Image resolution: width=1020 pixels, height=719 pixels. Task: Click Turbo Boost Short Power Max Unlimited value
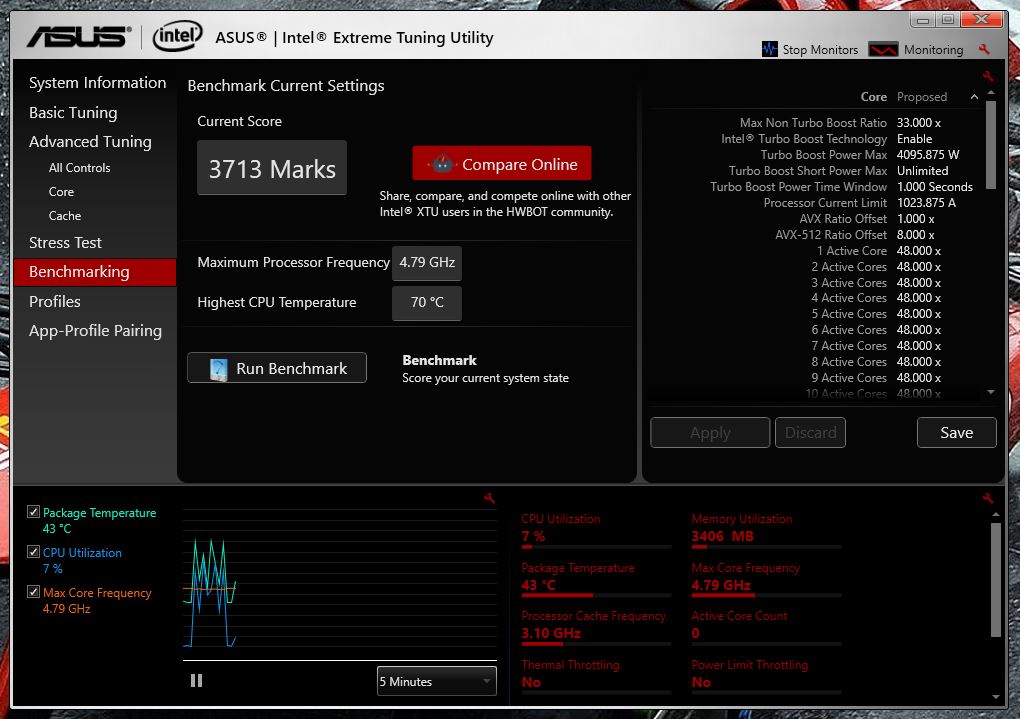[x=922, y=171]
